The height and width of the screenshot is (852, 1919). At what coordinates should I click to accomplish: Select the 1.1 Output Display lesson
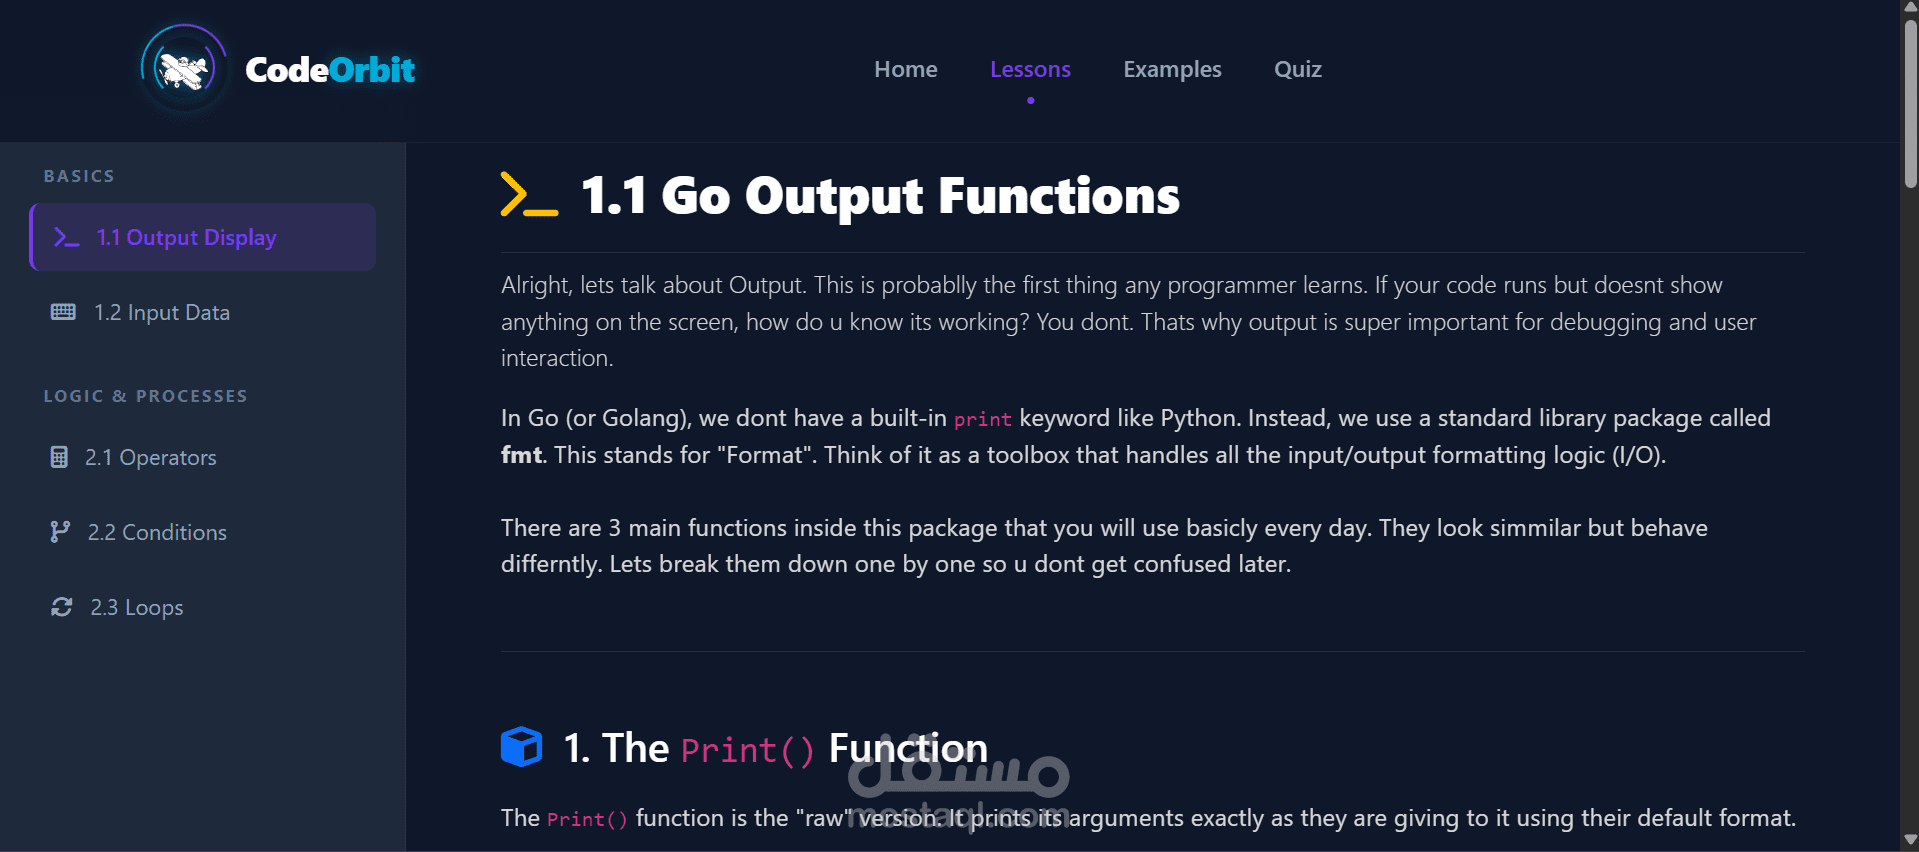(x=186, y=237)
